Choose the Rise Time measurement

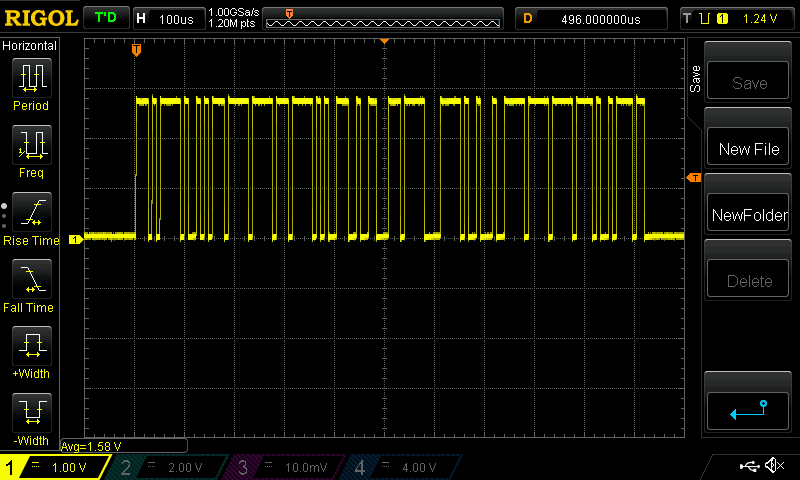pyautogui.click(x=31, y=213)
